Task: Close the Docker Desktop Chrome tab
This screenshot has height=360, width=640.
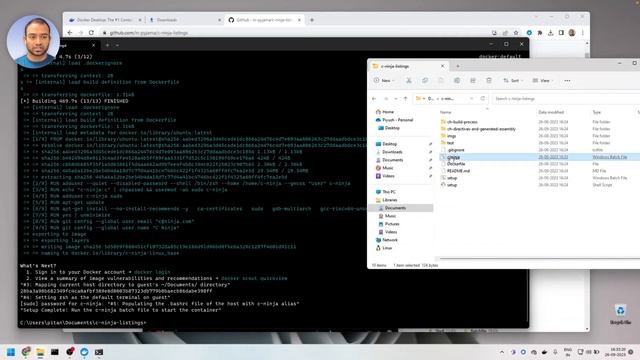Action: tap(140, 20)
